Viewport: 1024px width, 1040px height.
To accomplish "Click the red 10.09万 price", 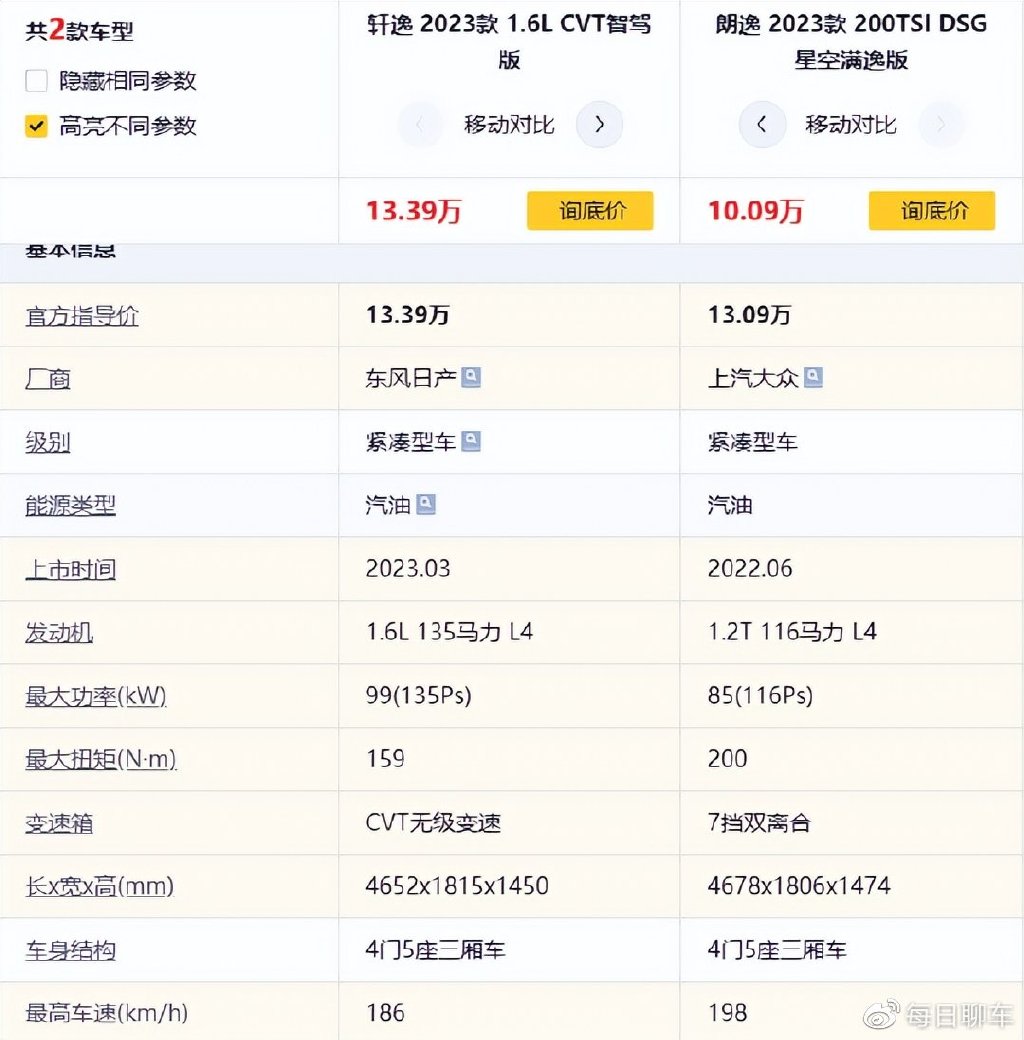I will point(755,211).
